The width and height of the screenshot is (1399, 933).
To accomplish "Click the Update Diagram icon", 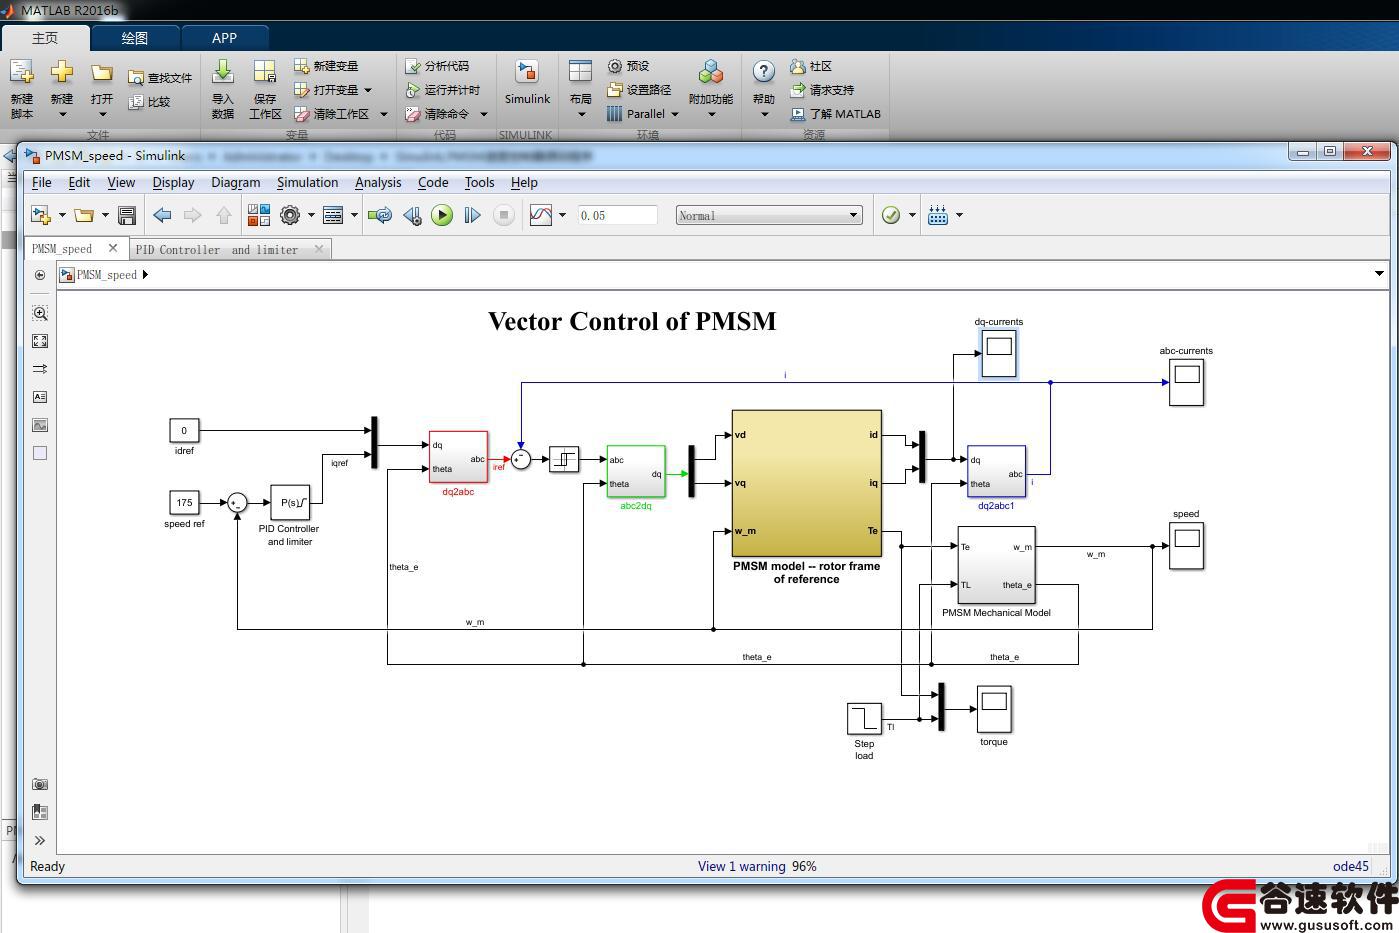I will pyautogui.click(x=380, y=215).
